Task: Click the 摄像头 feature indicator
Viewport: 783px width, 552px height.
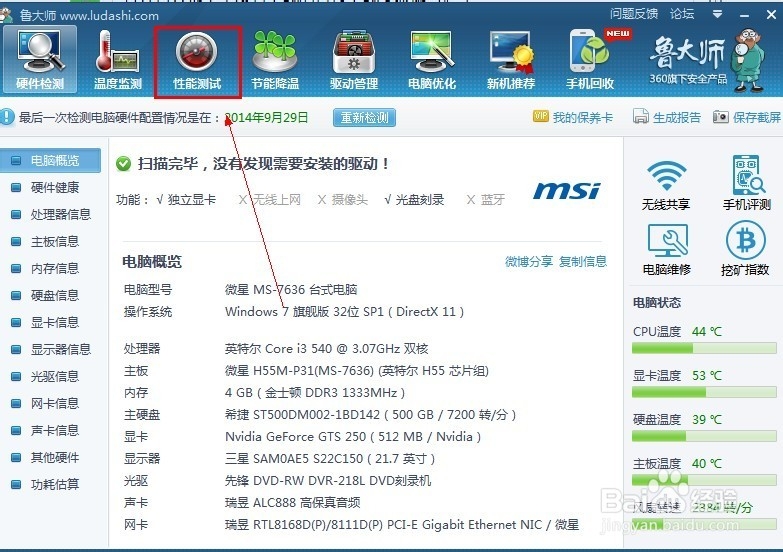Action: (343, 200)
